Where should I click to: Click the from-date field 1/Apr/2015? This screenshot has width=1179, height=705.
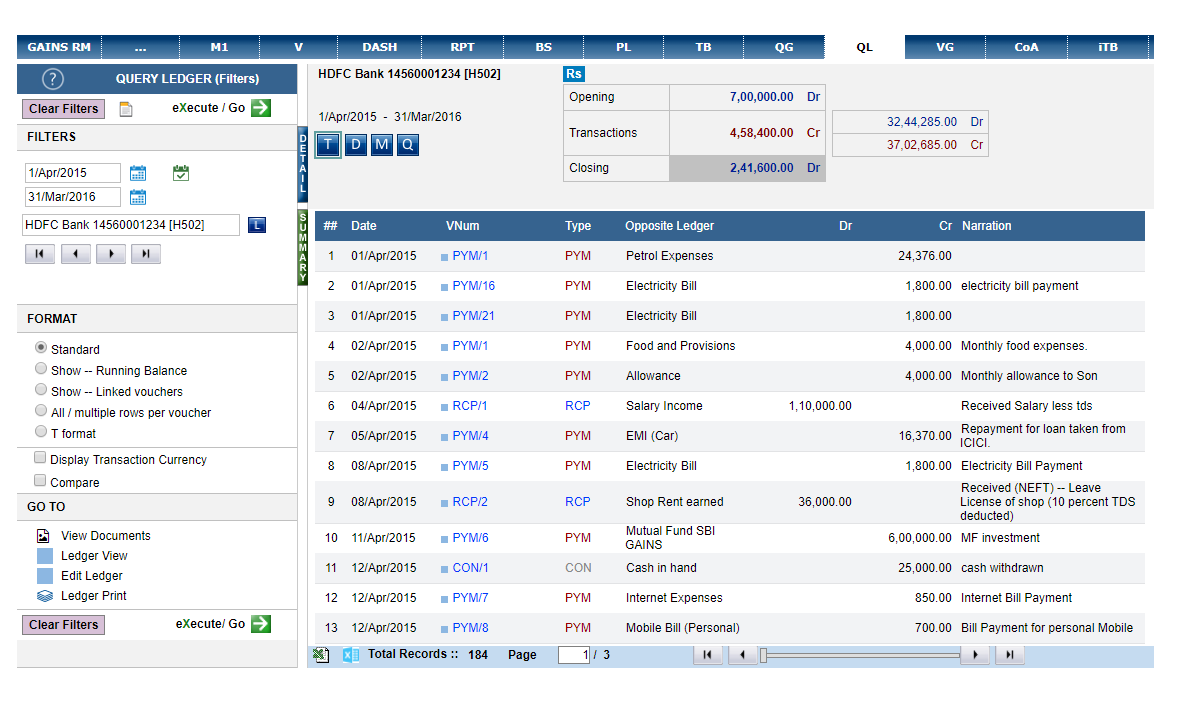click(x=72, y=173)
